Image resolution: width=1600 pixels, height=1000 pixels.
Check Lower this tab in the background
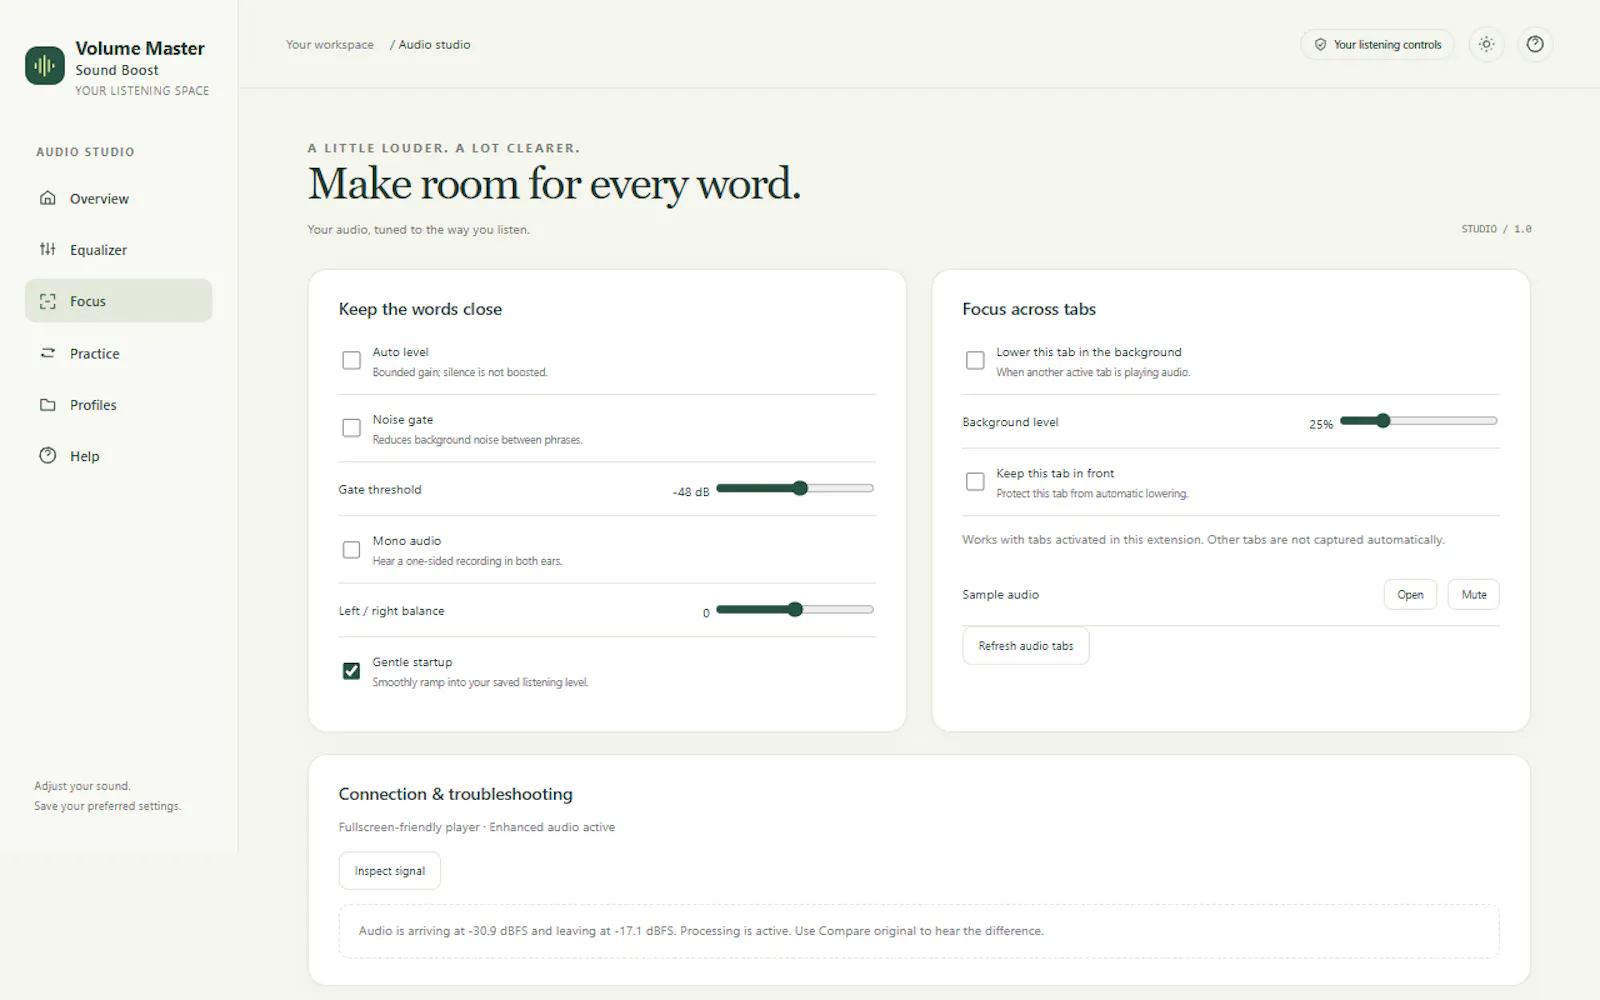coord(975,360)
